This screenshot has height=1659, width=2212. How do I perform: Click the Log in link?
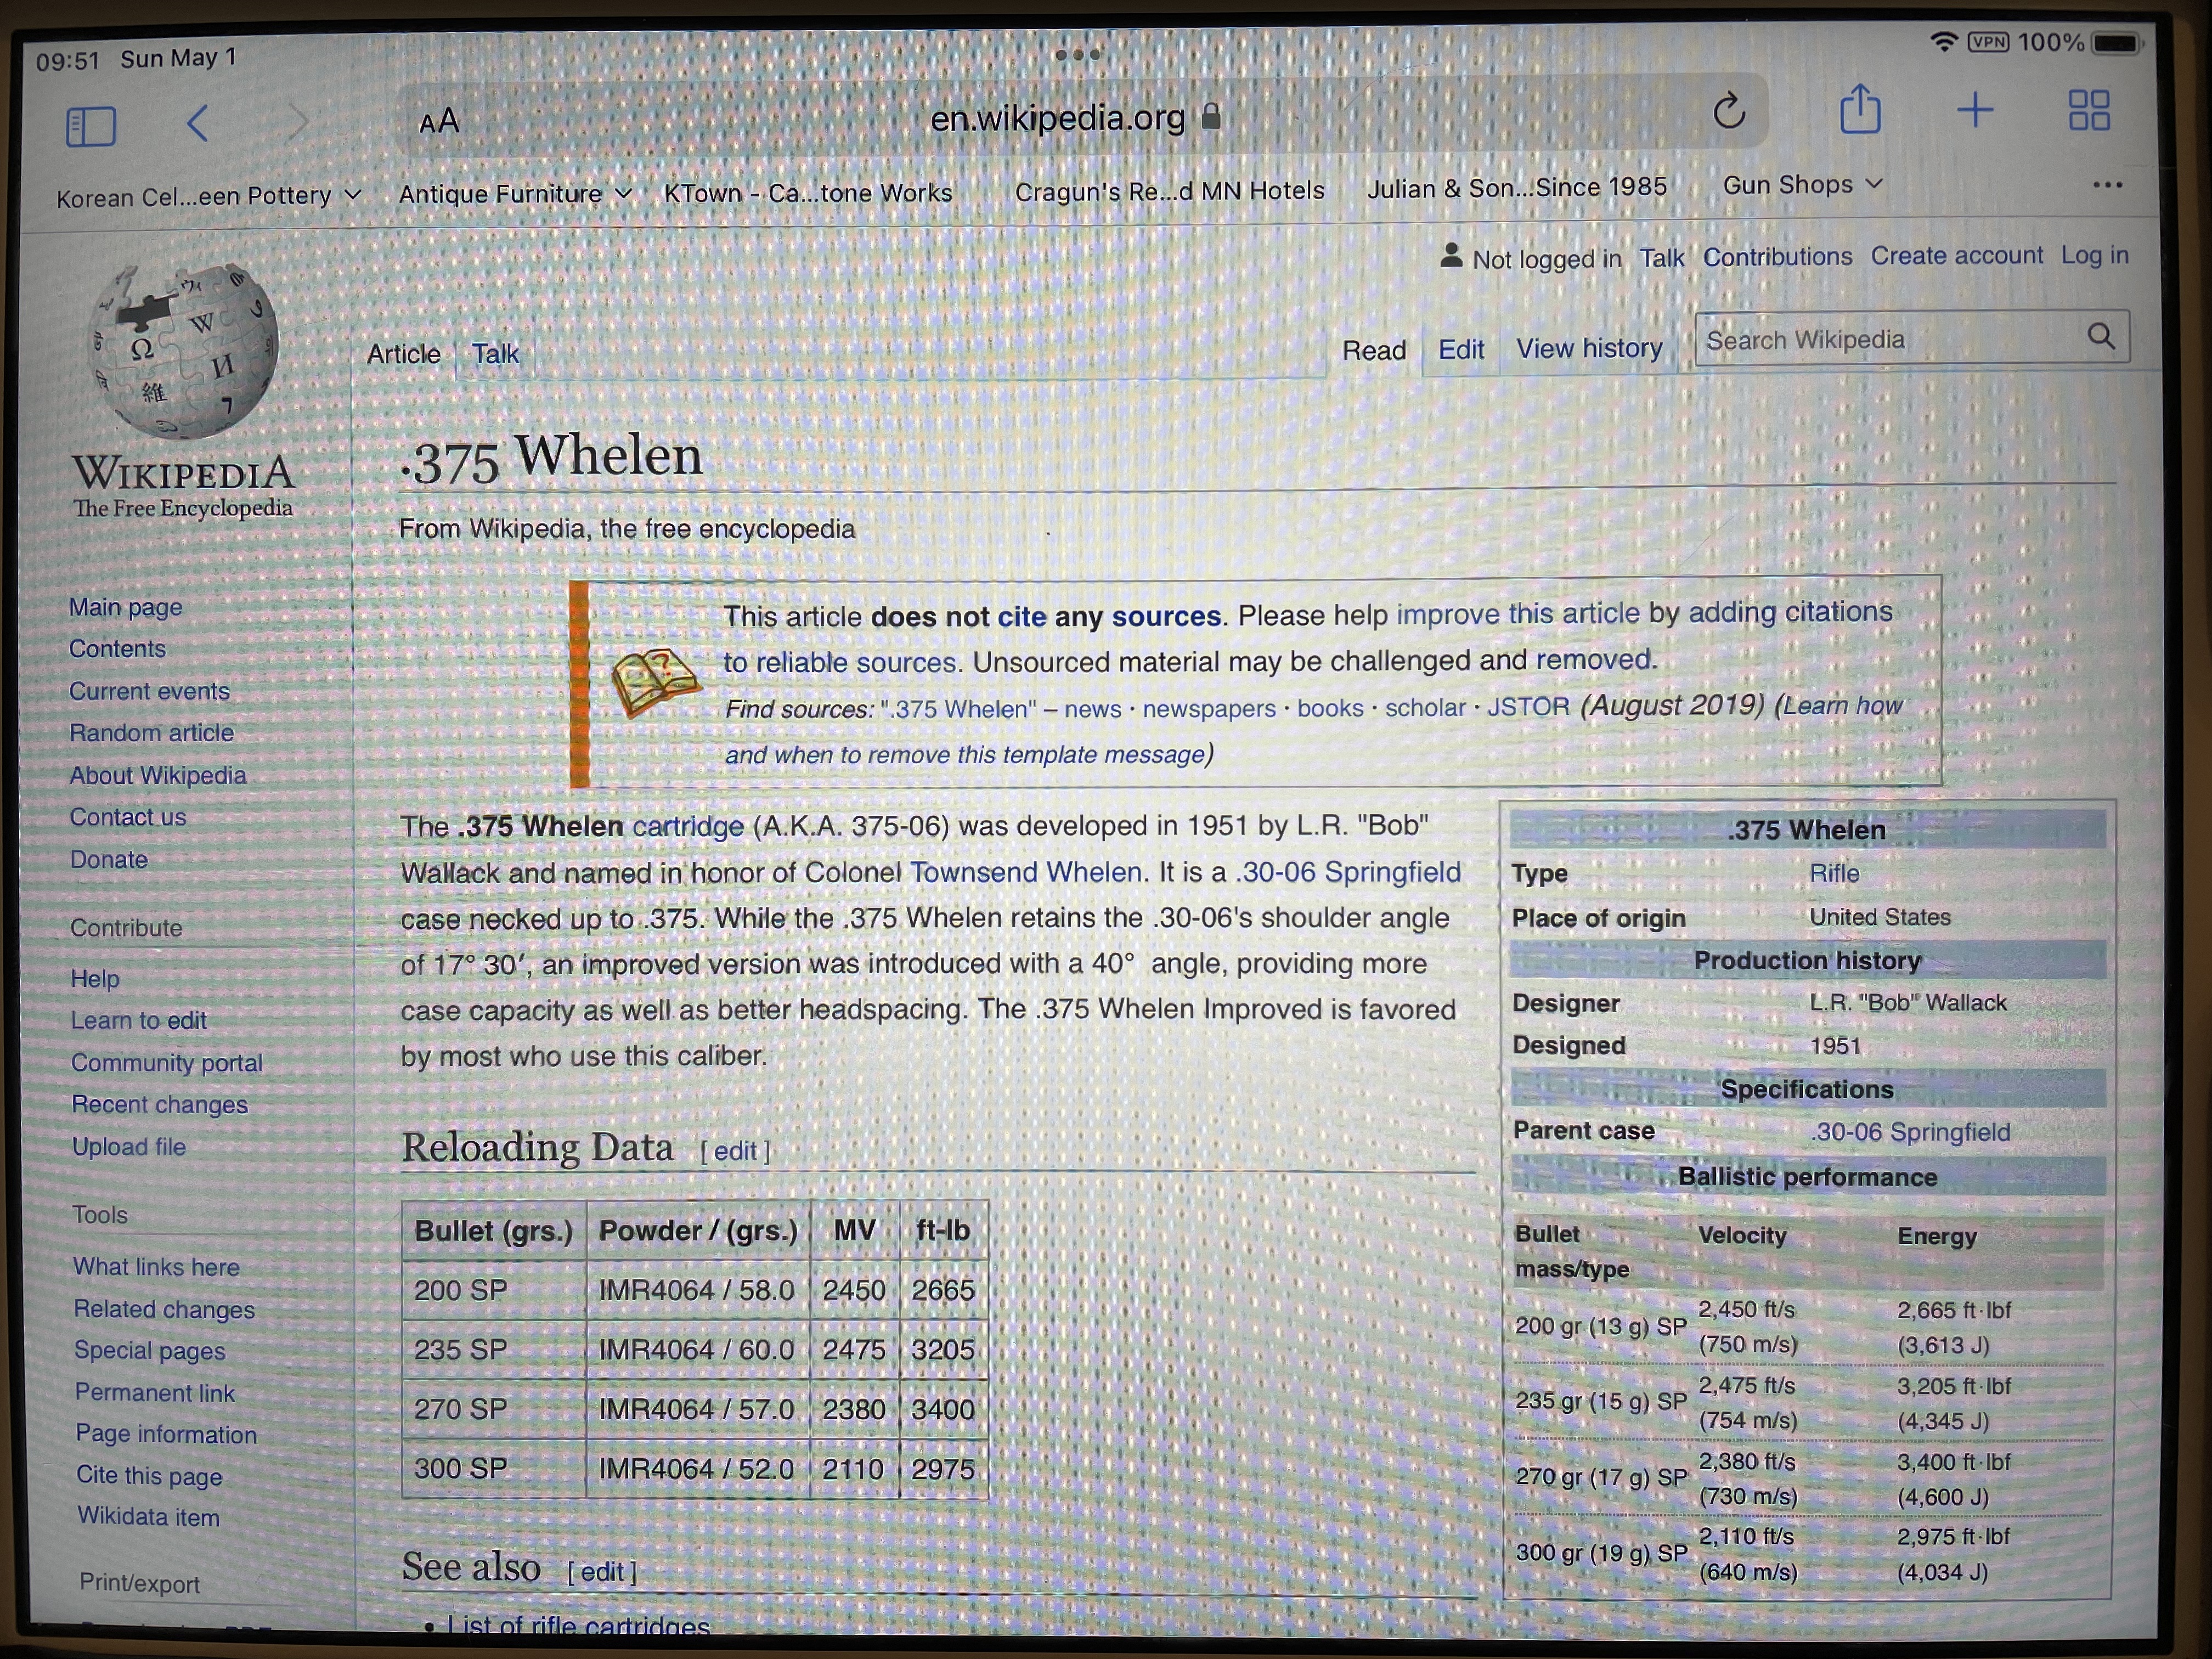[2094, 255]
